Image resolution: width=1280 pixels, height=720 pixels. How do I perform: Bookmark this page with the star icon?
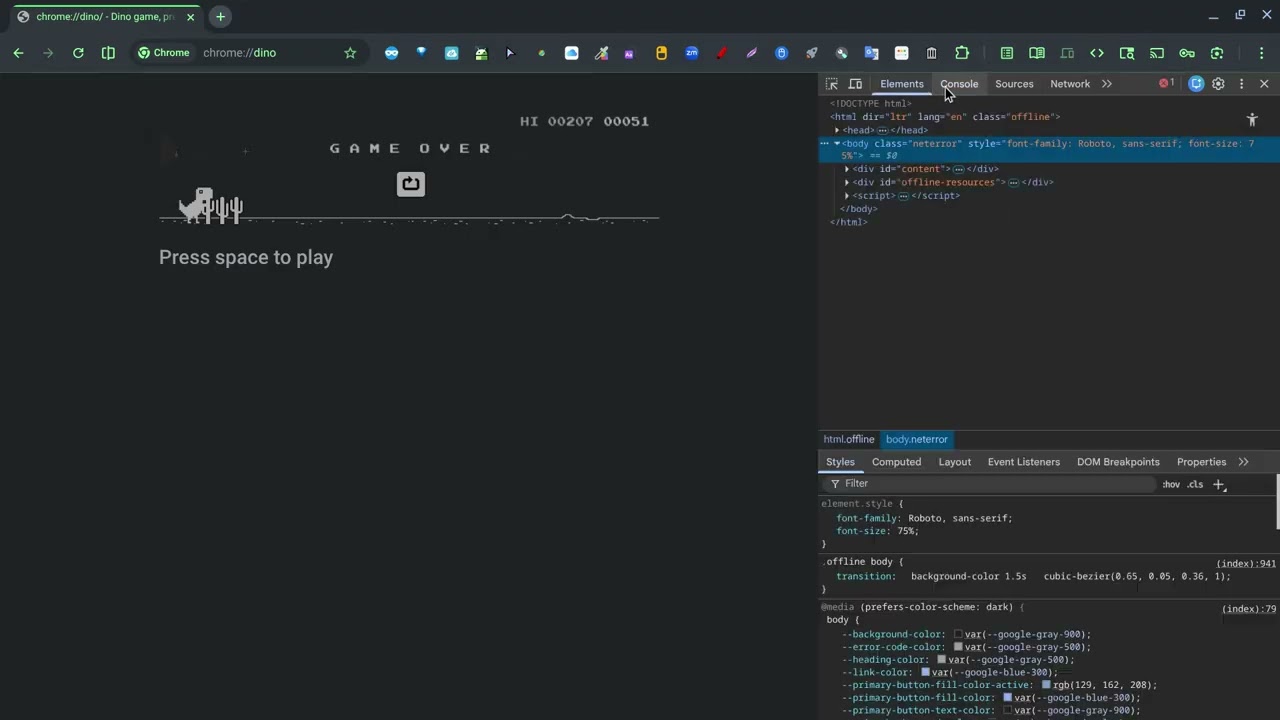tap(350, 53)
